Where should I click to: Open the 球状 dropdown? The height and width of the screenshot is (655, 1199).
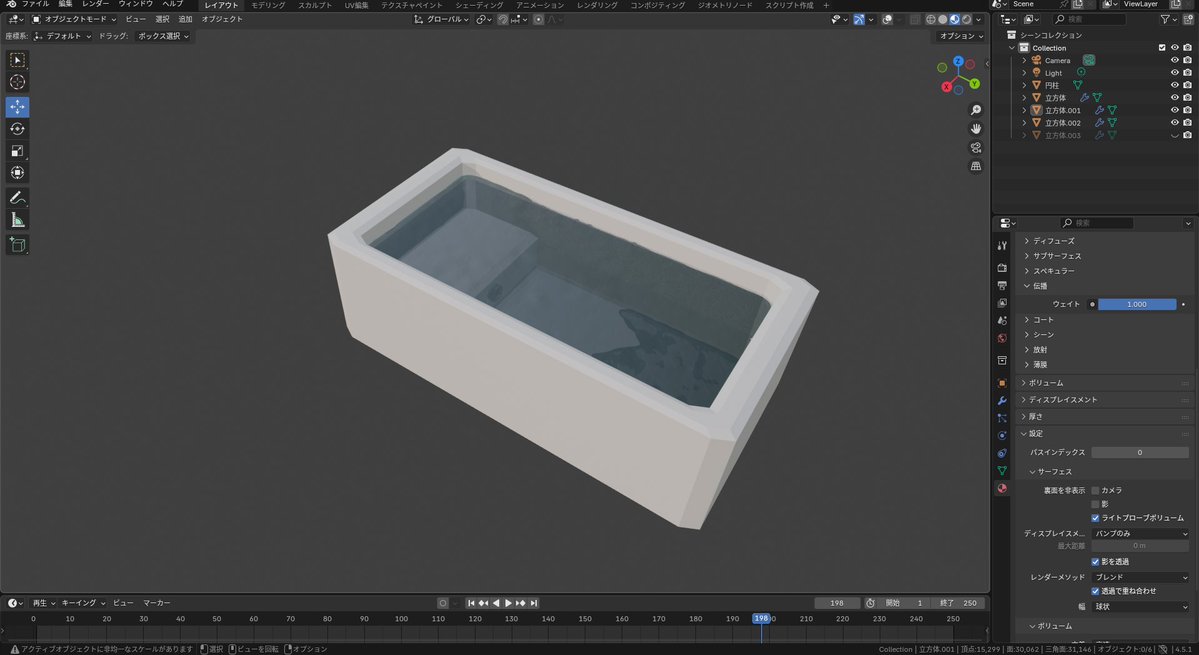coord(1140,607)
